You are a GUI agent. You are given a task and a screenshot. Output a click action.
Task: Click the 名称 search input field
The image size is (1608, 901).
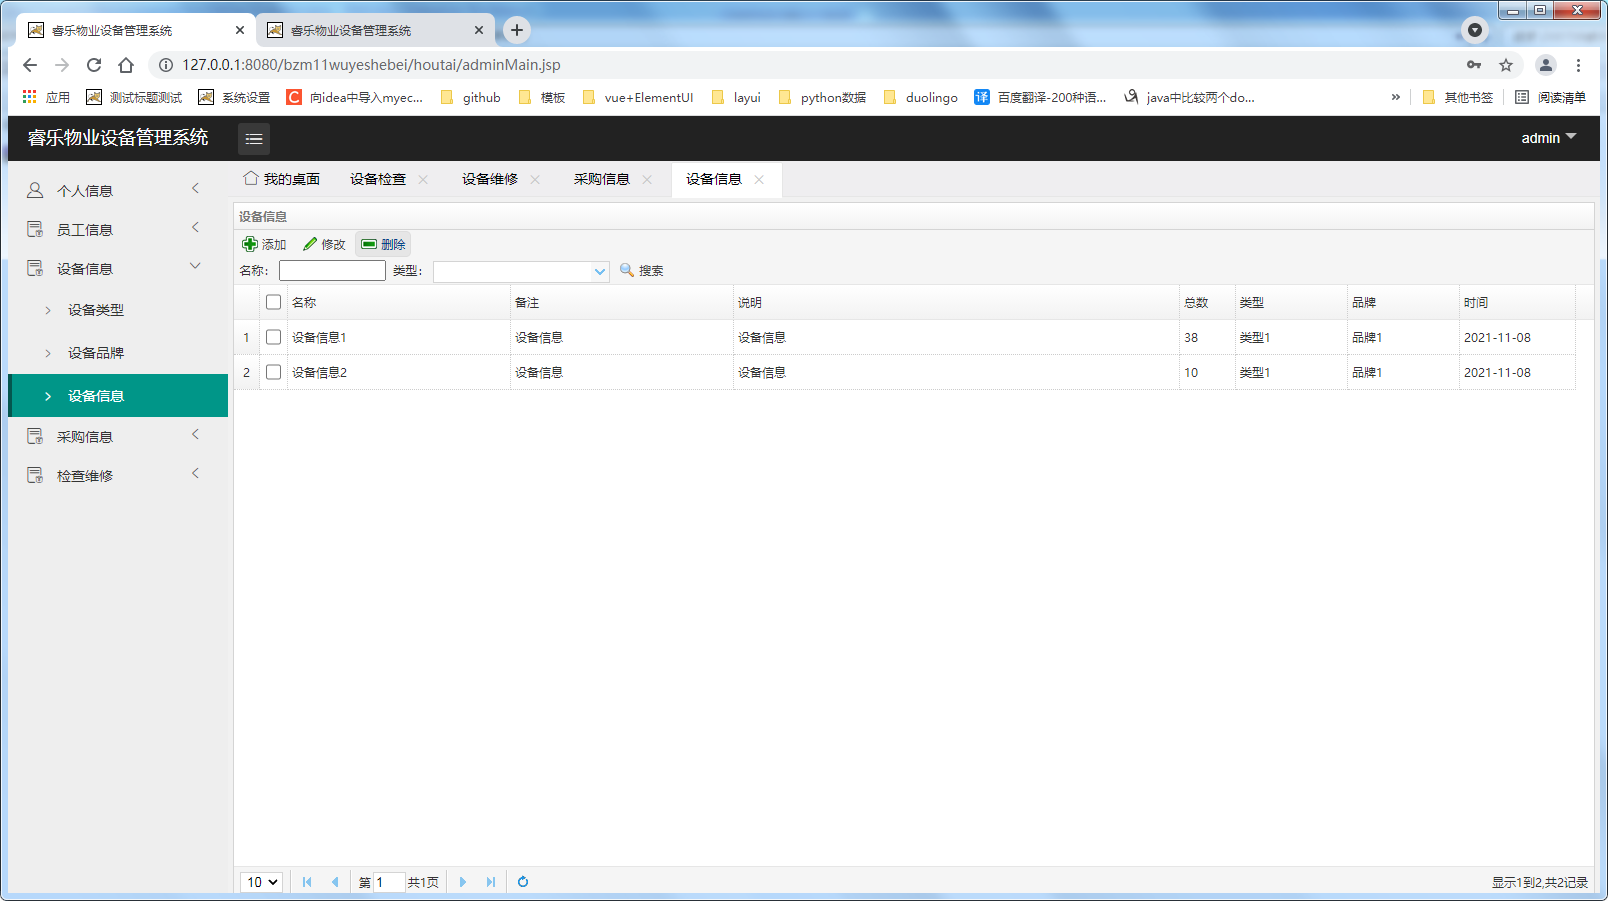332,271
